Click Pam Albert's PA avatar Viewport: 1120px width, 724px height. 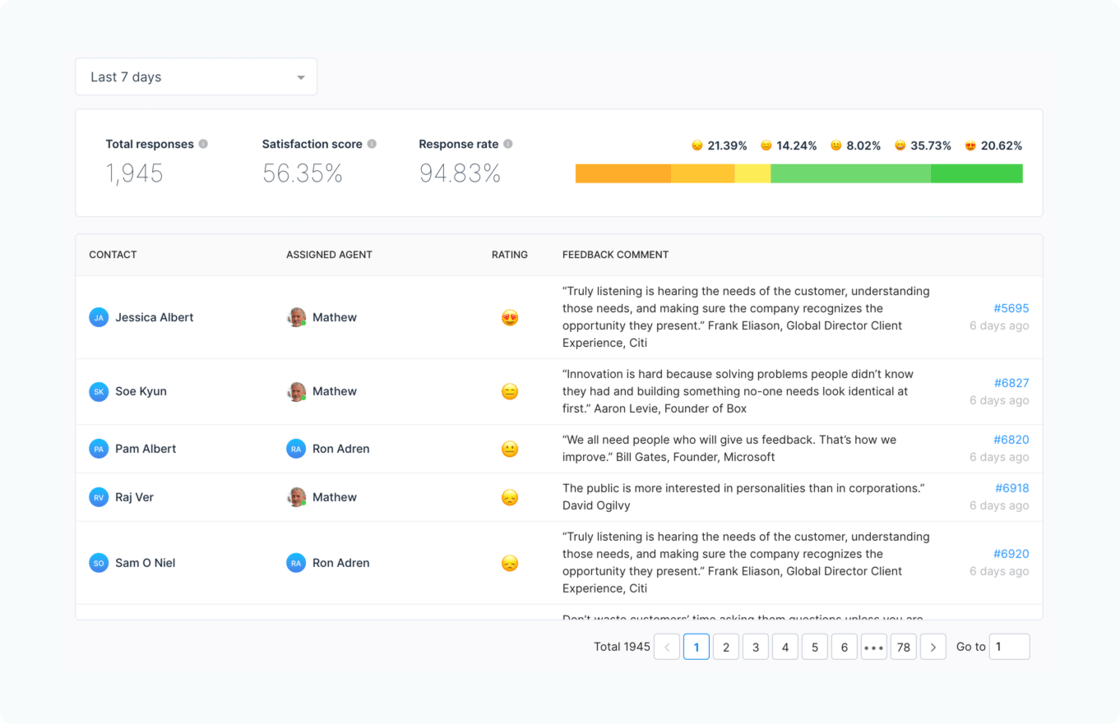tap(99, 448)
